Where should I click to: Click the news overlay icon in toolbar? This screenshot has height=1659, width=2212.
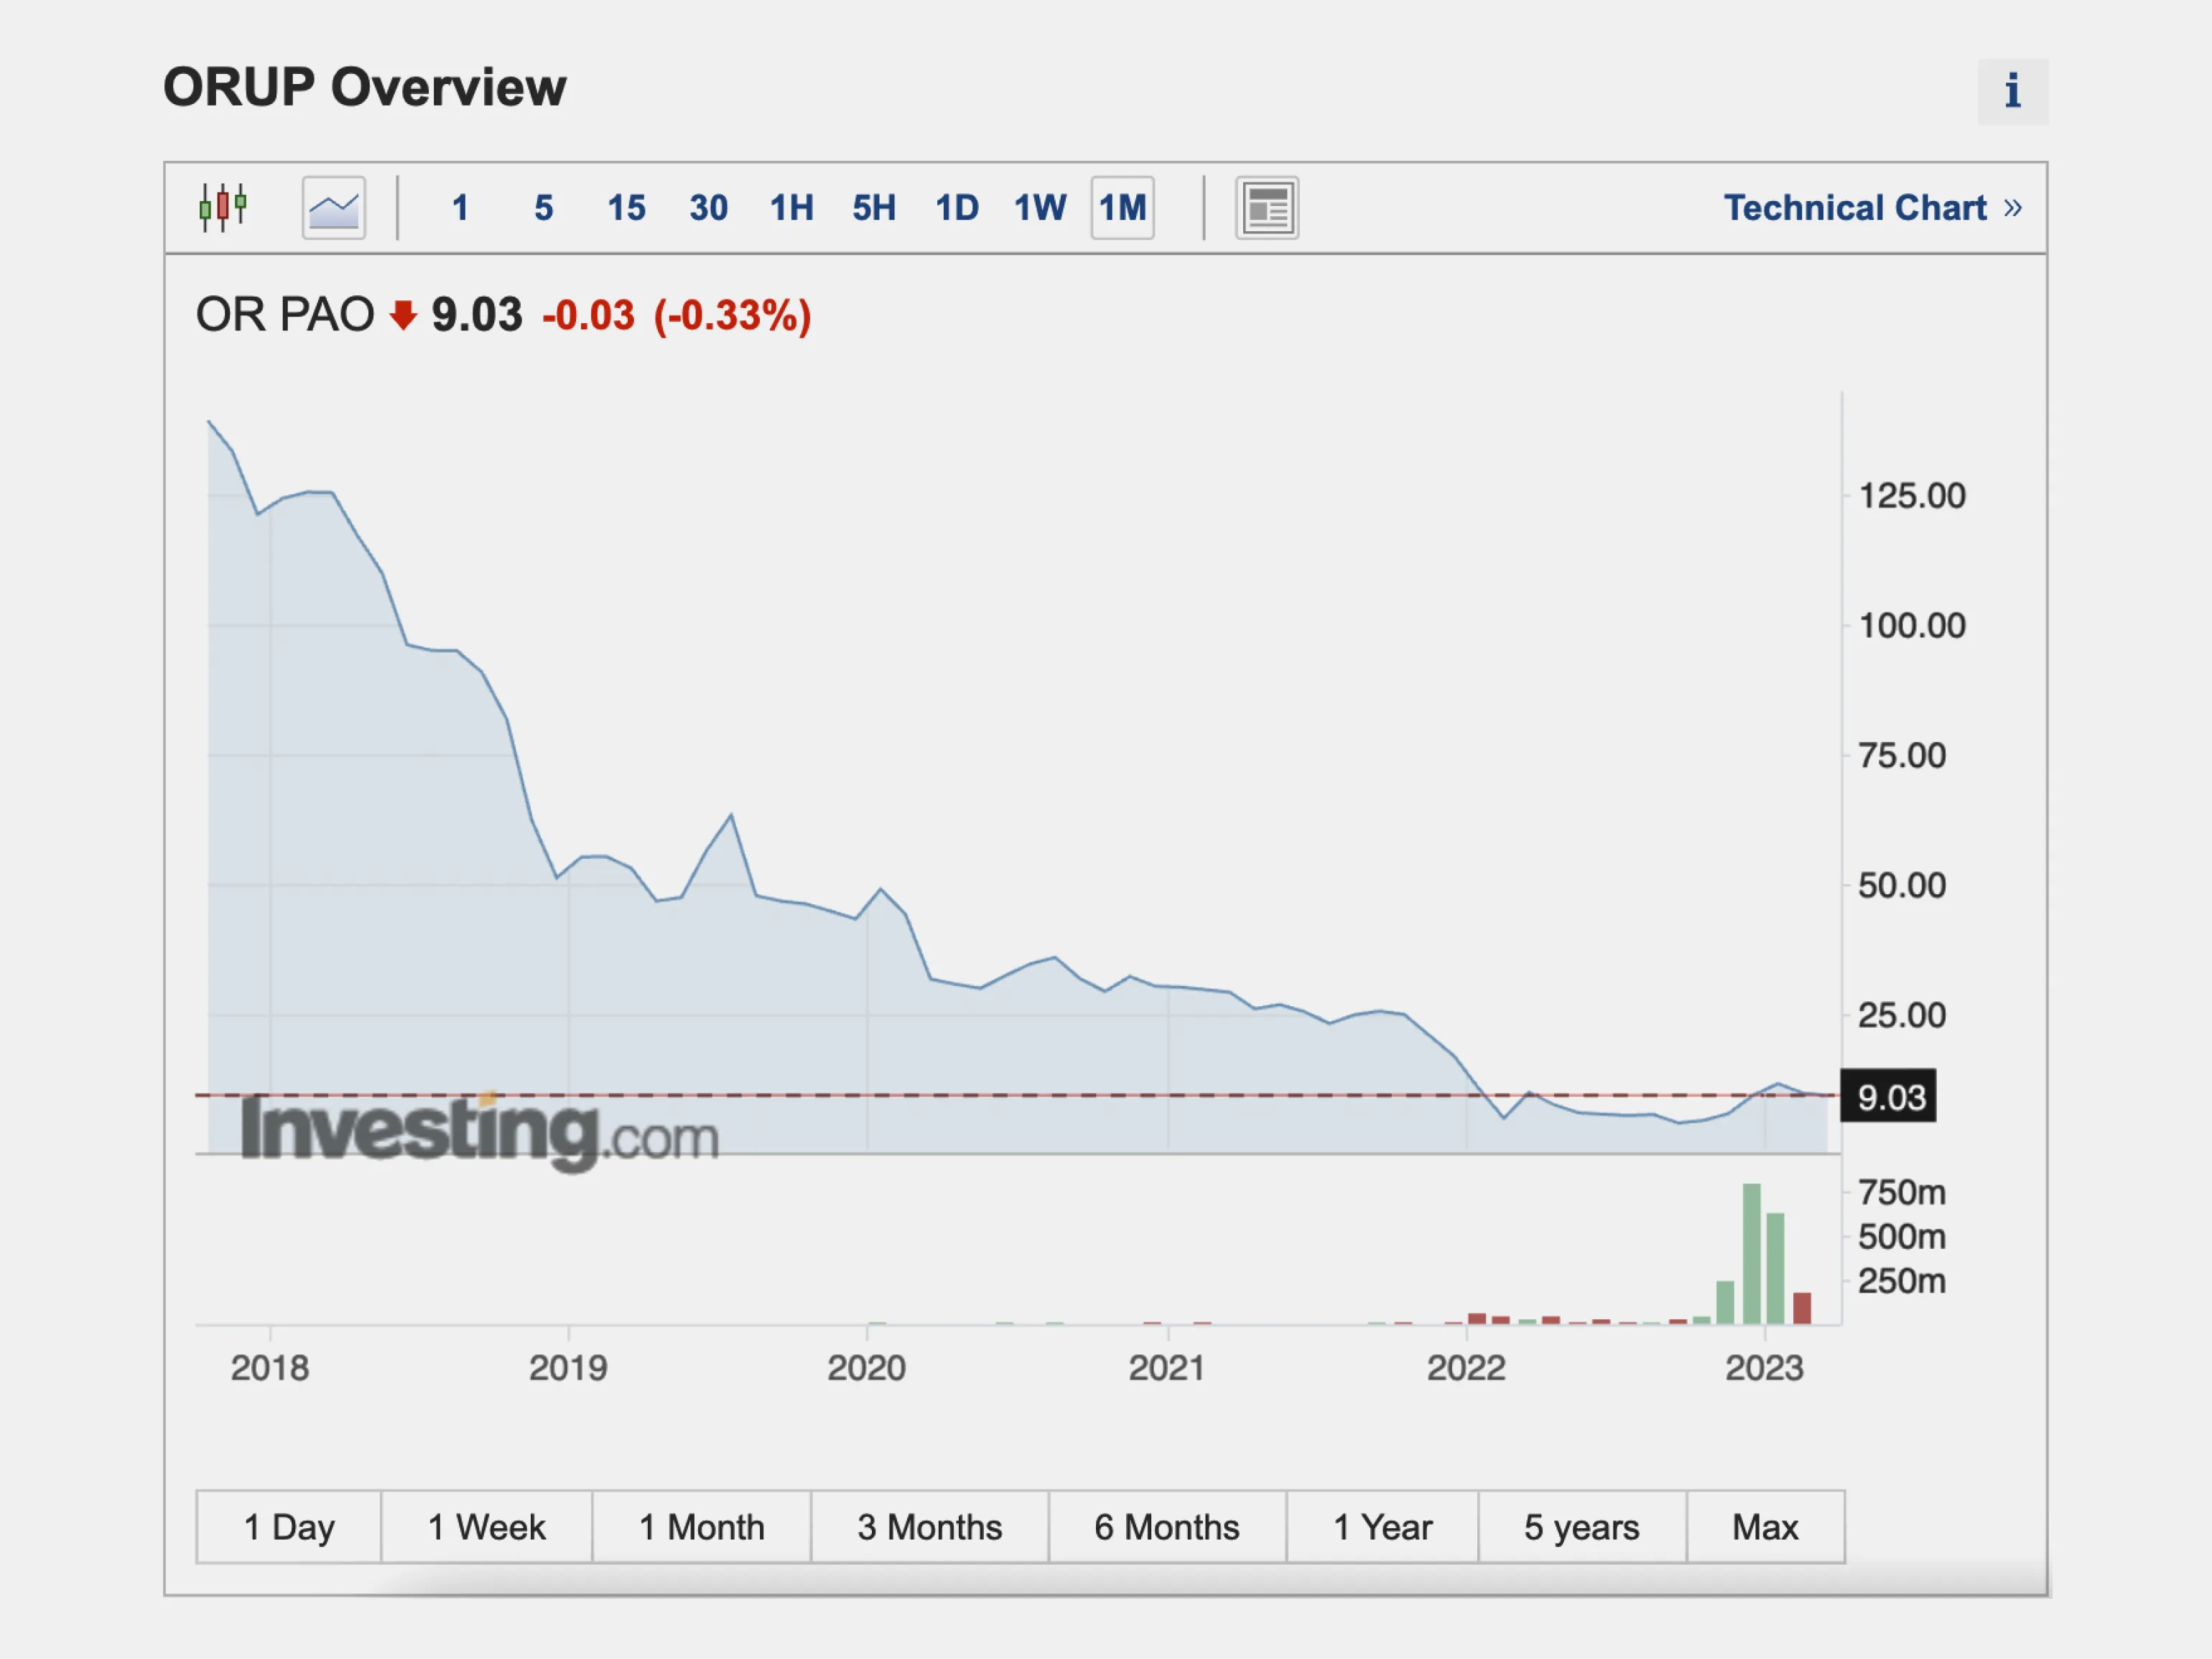coord(1267,208)
